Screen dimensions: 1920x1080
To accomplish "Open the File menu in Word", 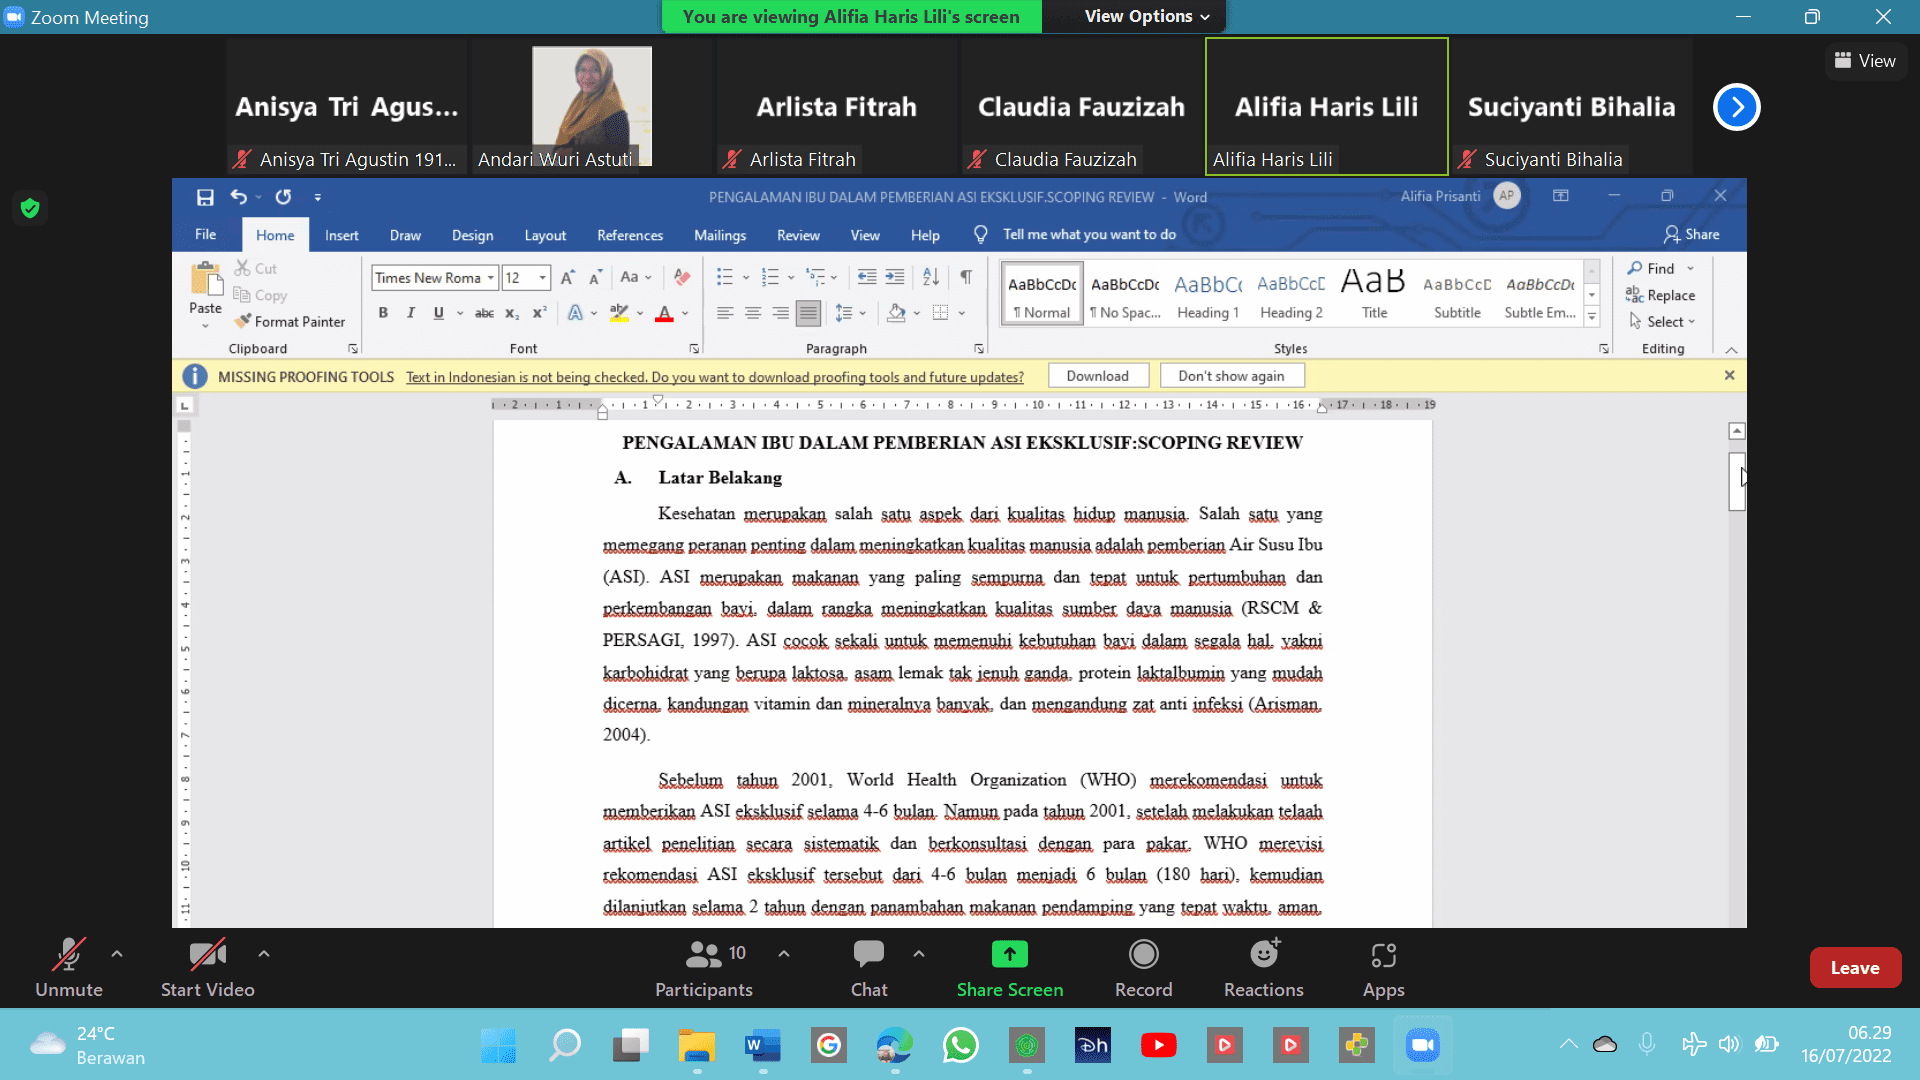I will 206,235.
